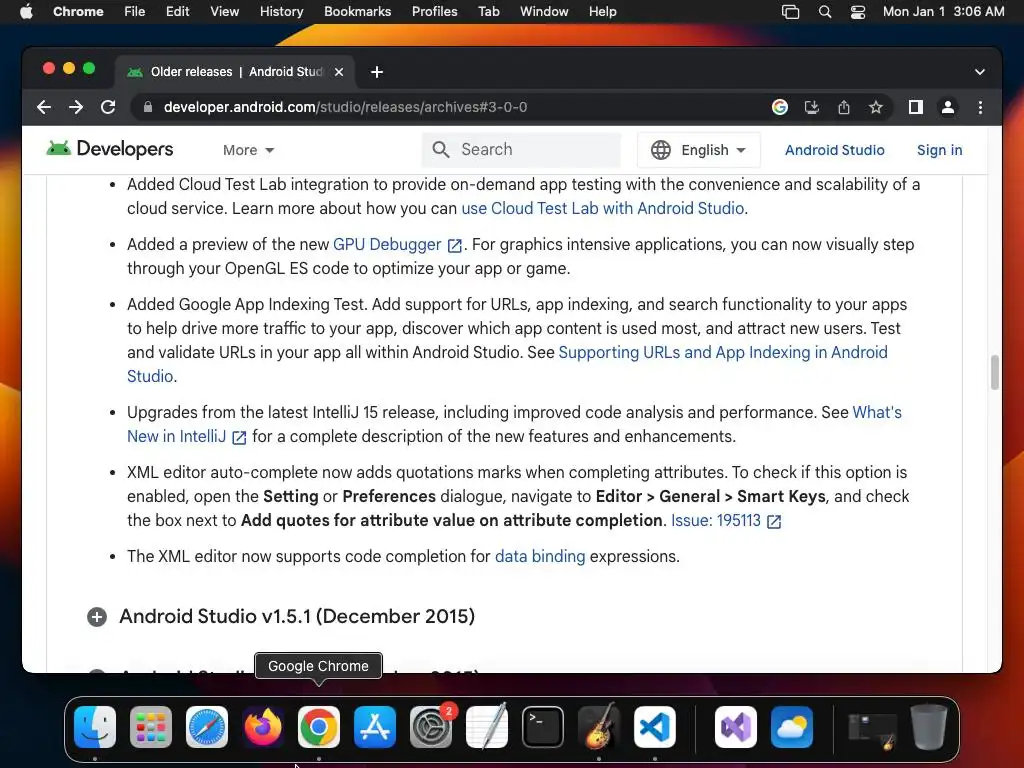Launch Firefox from the dock

pos(263,727)
